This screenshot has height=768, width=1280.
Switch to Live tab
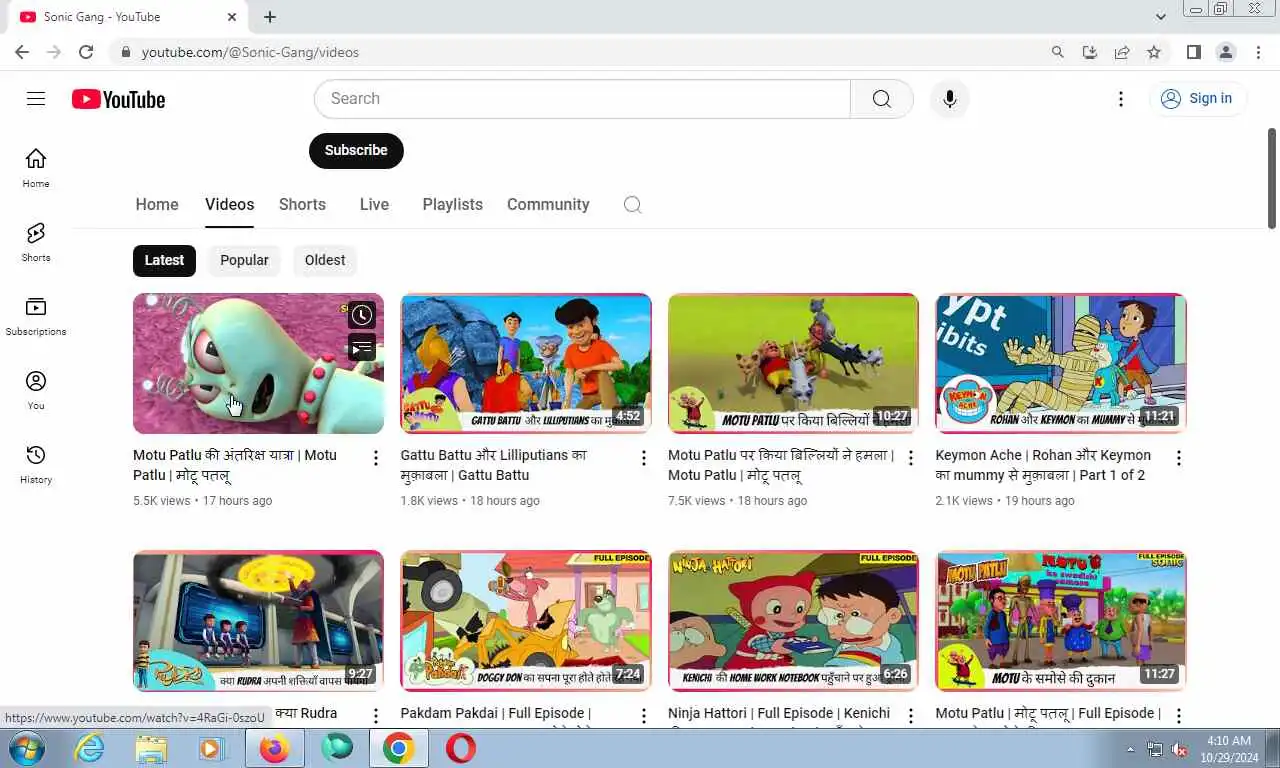click(374, 204)
